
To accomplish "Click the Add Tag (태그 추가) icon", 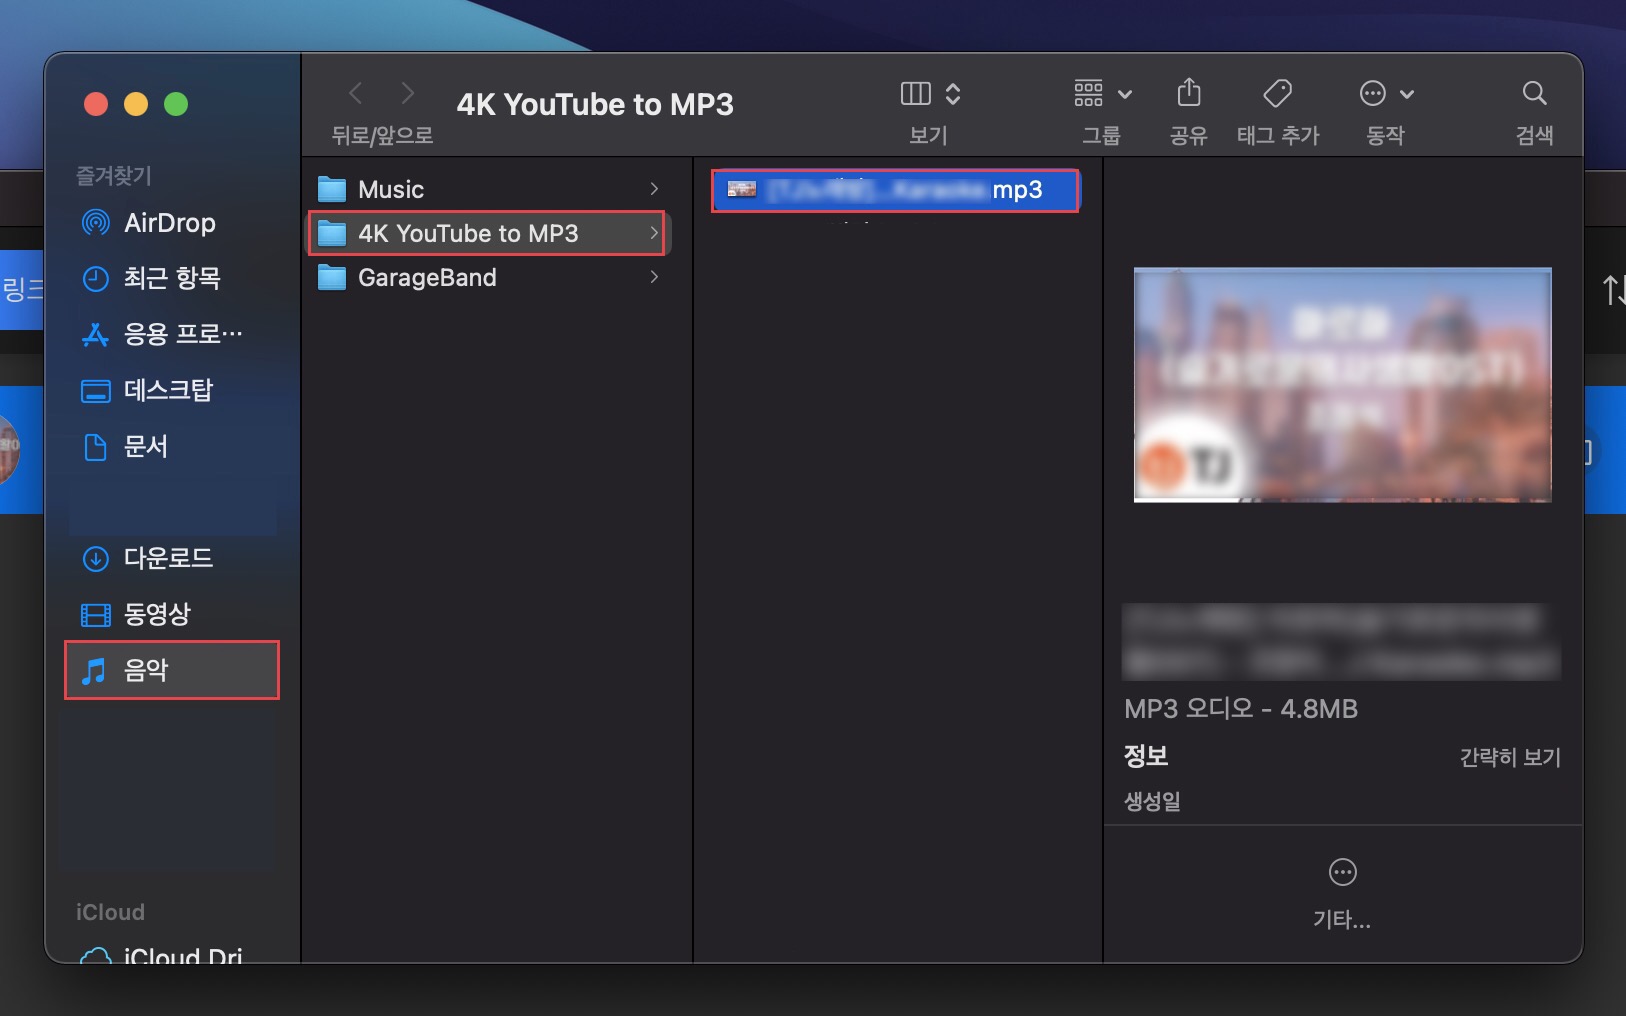I will point(1277,94).
